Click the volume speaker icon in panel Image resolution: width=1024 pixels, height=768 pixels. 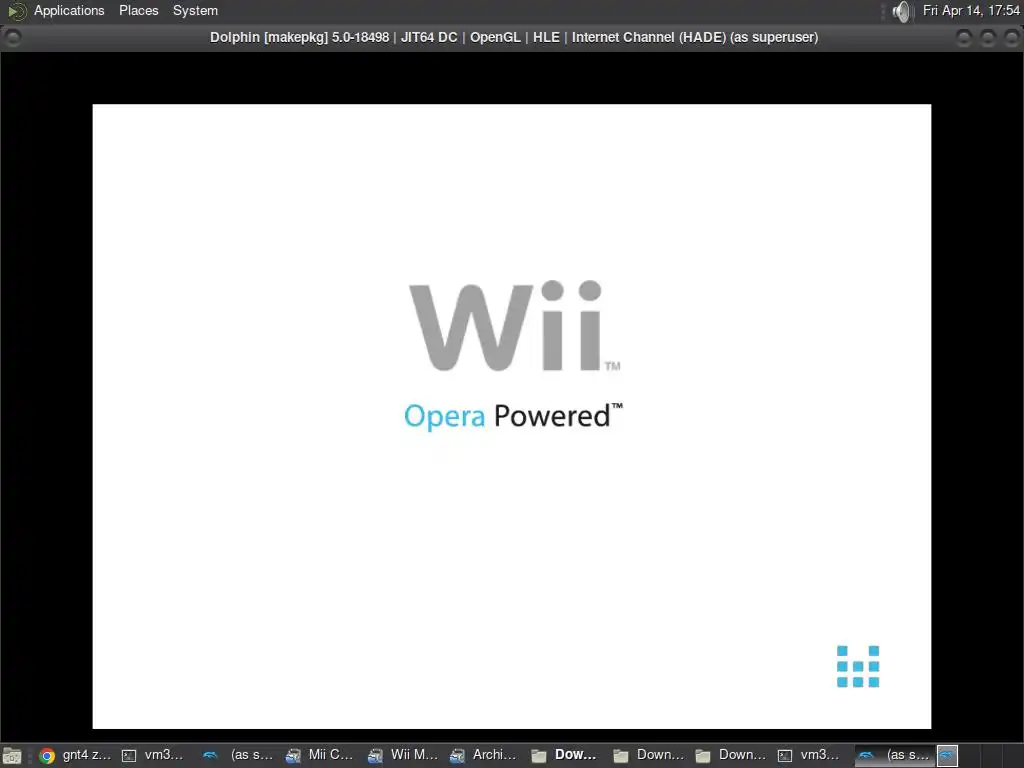coord(901,11)
